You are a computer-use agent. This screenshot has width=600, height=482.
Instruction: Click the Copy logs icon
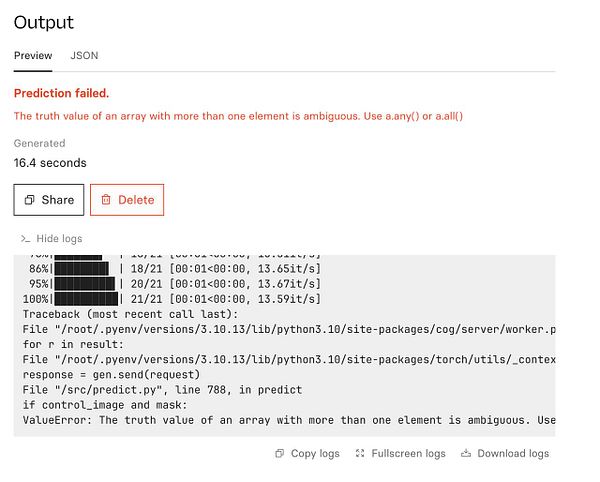[x=280, y=453]
